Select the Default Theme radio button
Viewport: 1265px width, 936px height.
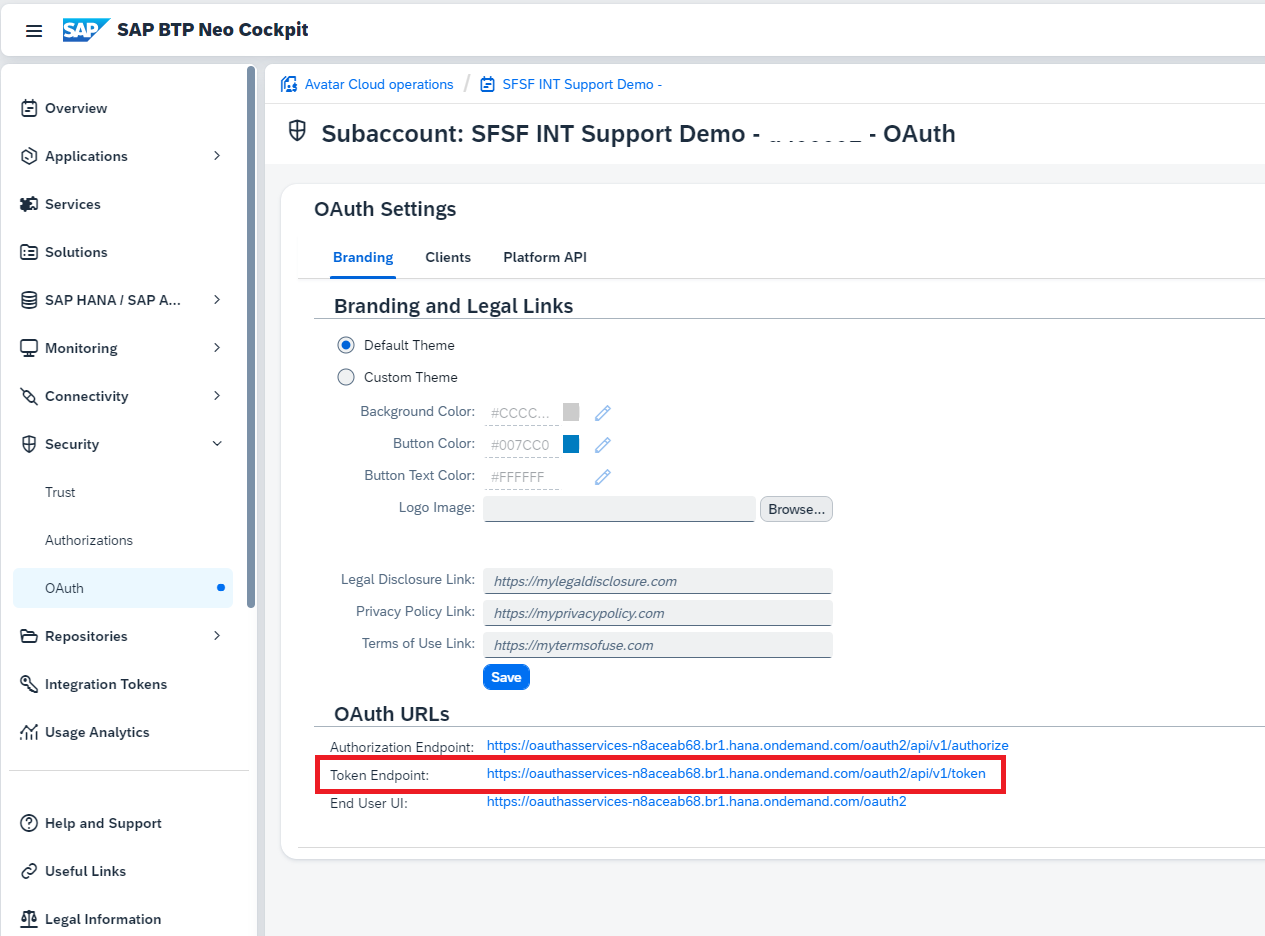pos(346,345)
